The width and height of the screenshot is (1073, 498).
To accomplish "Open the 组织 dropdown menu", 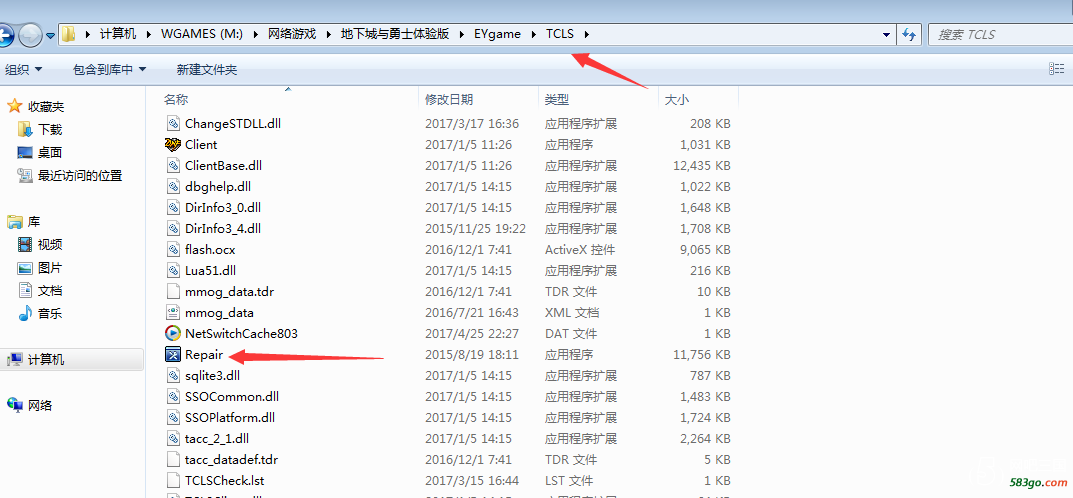I will coord(24,69).
